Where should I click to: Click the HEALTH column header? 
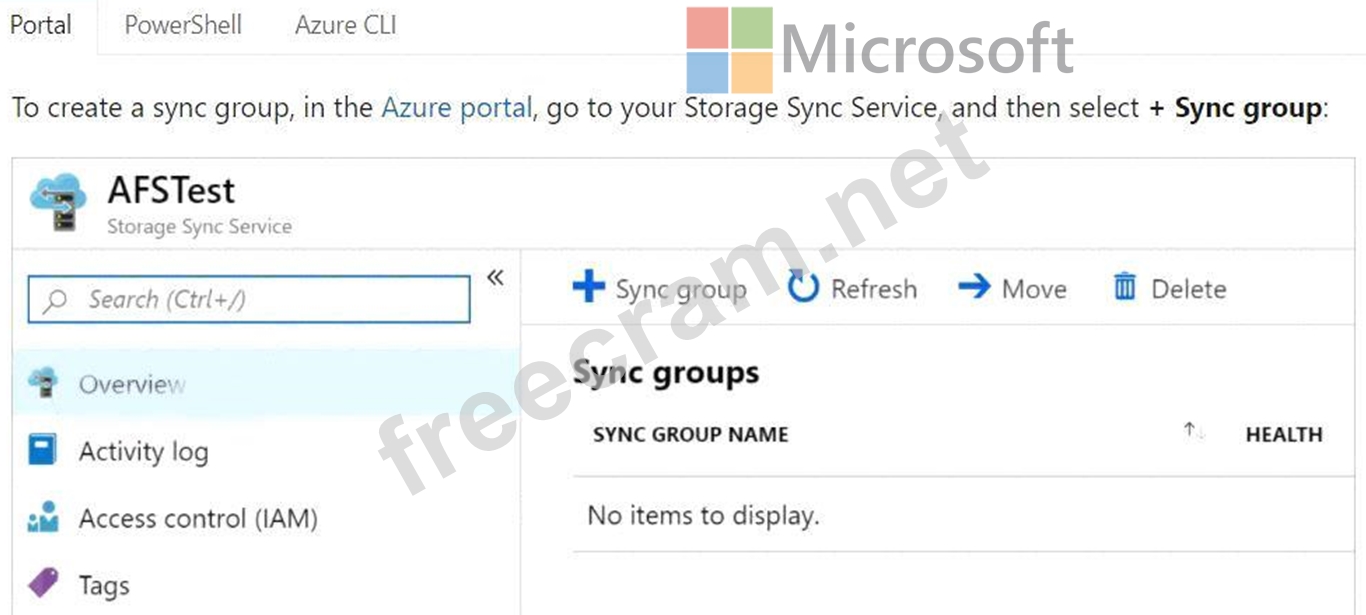pyautogui.click(x=1283, y=435)
